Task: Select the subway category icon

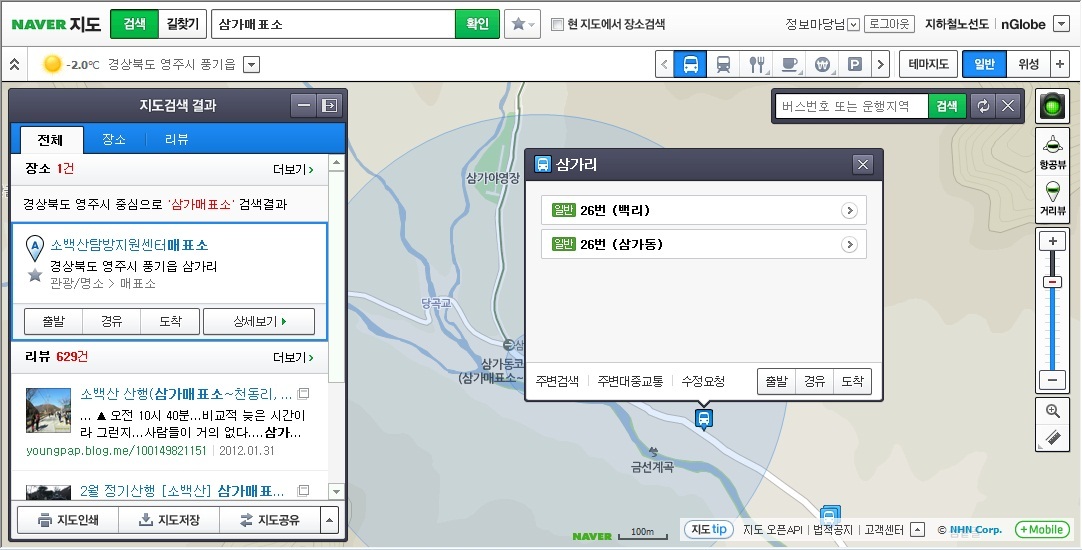Action: coord(723,65)
